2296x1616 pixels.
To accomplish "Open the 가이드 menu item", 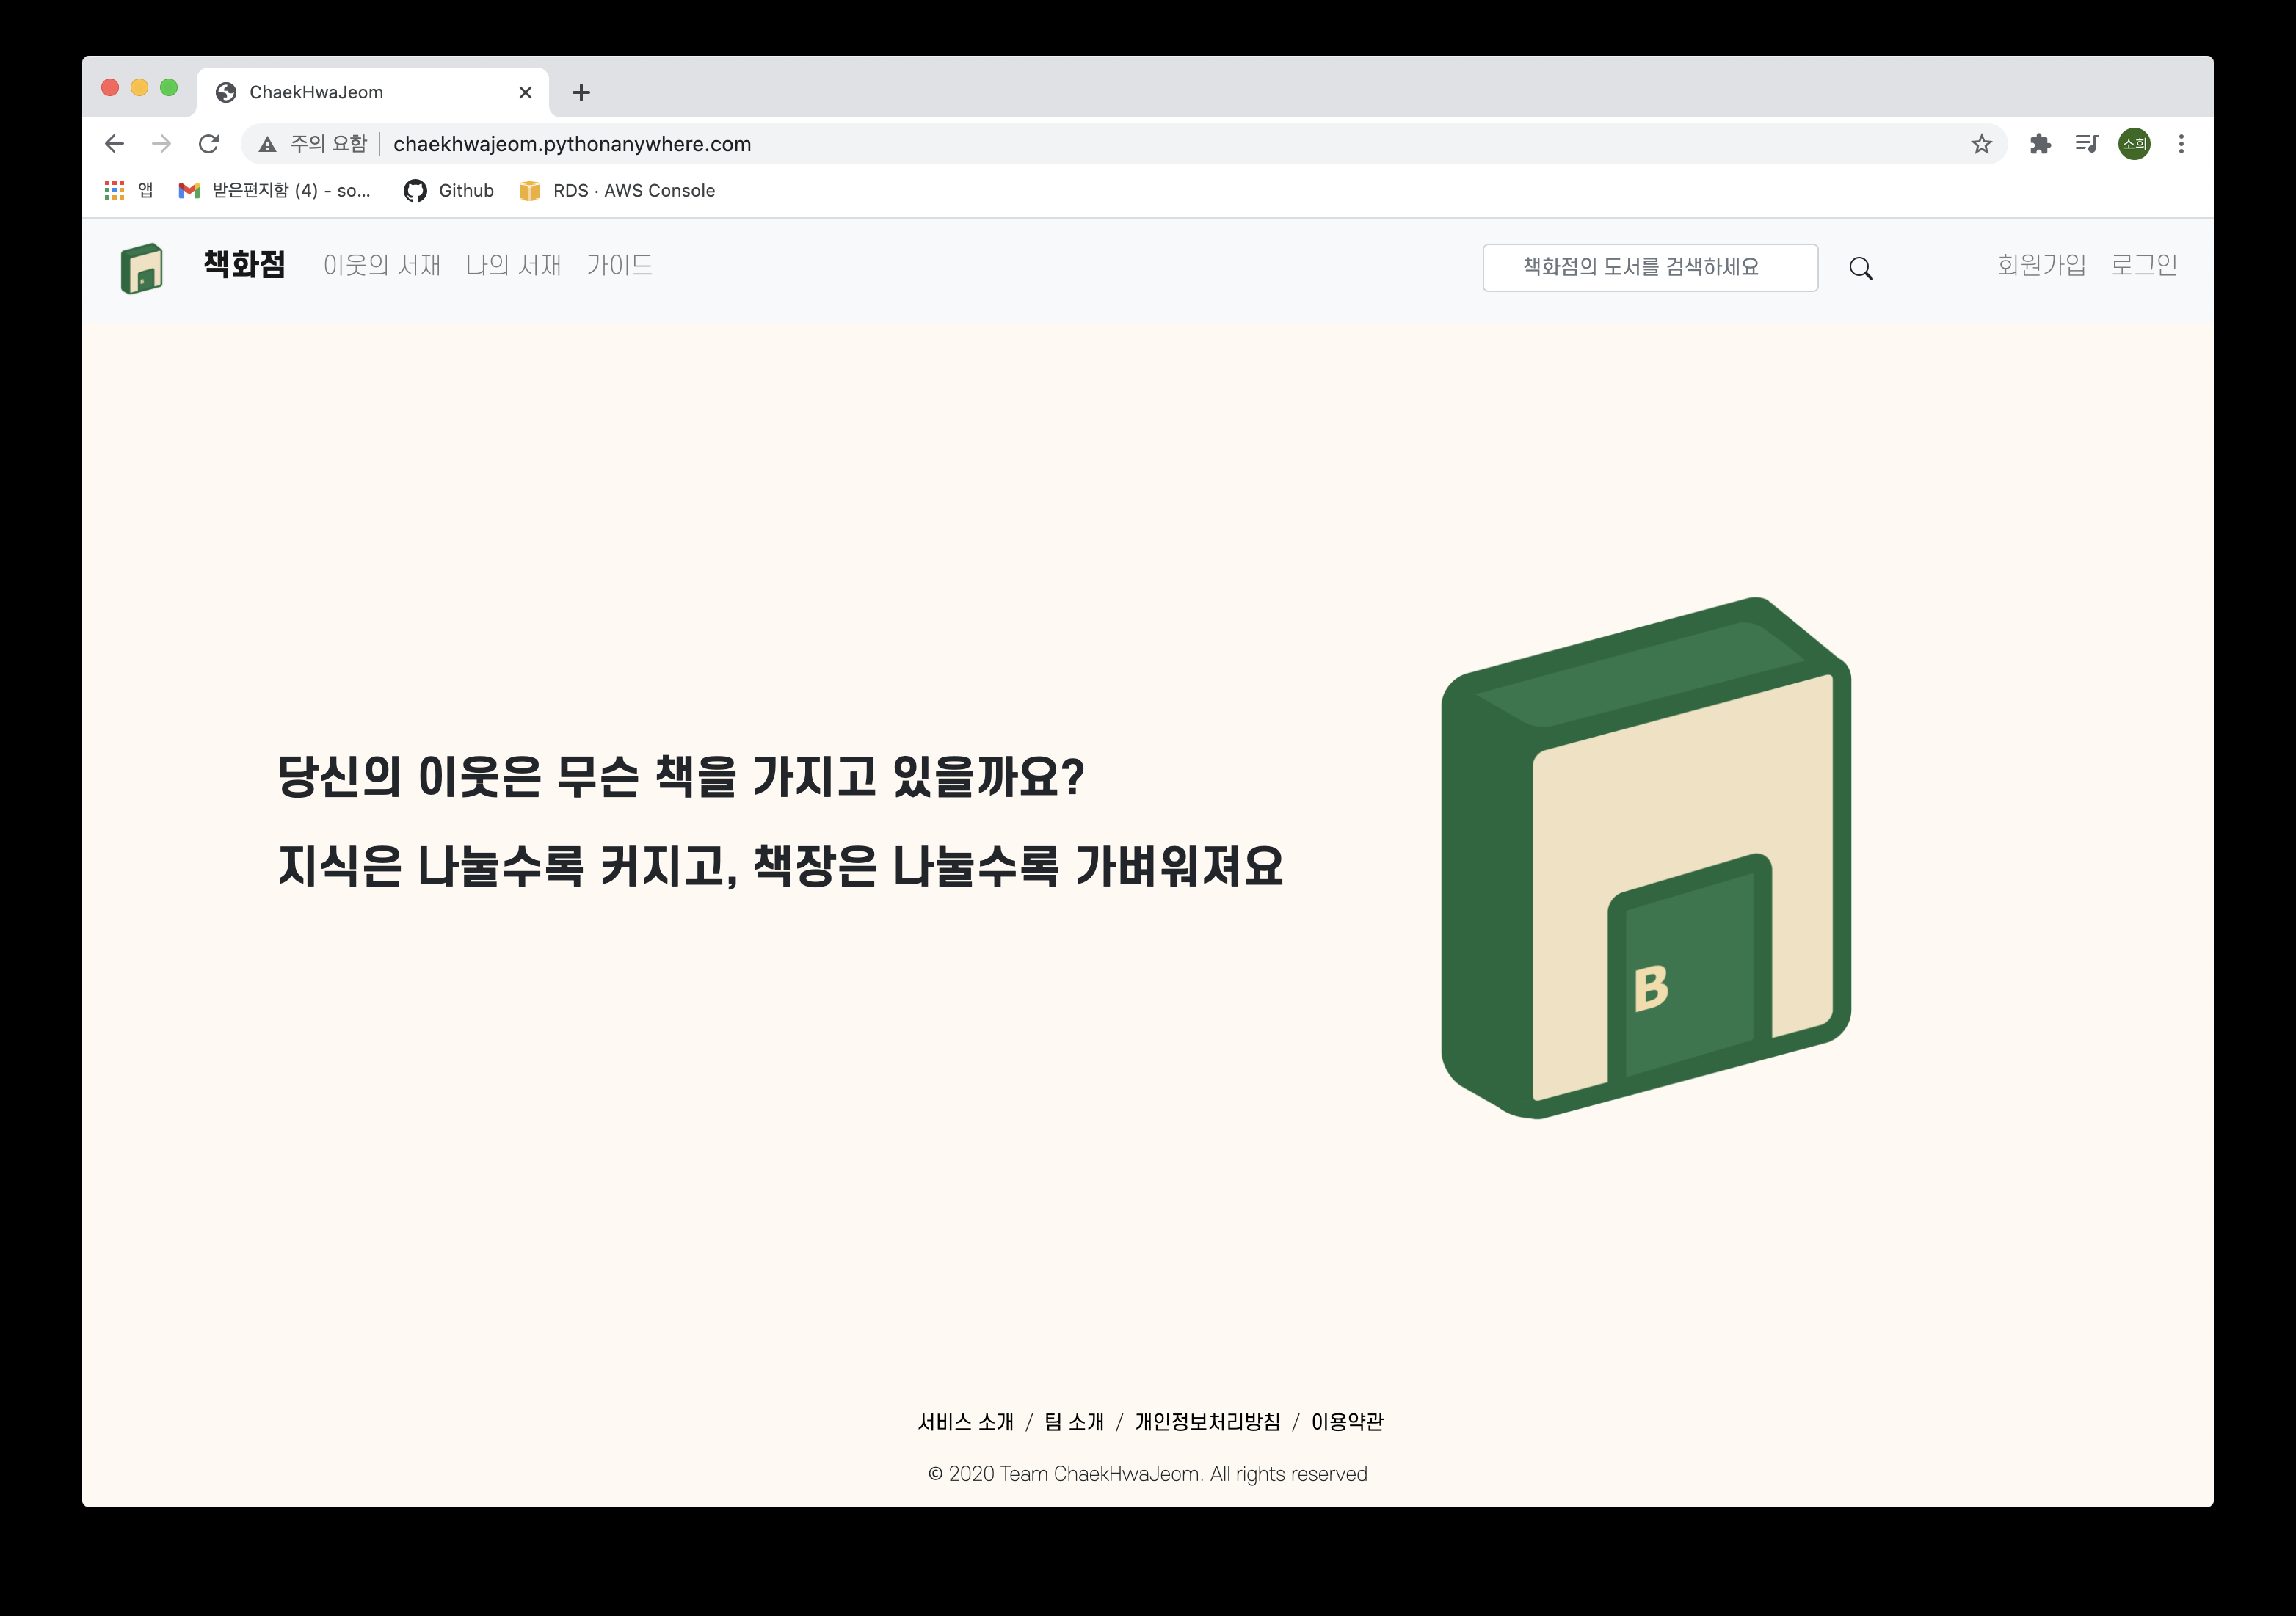I will pyautogui.click(x=619, y=265).
